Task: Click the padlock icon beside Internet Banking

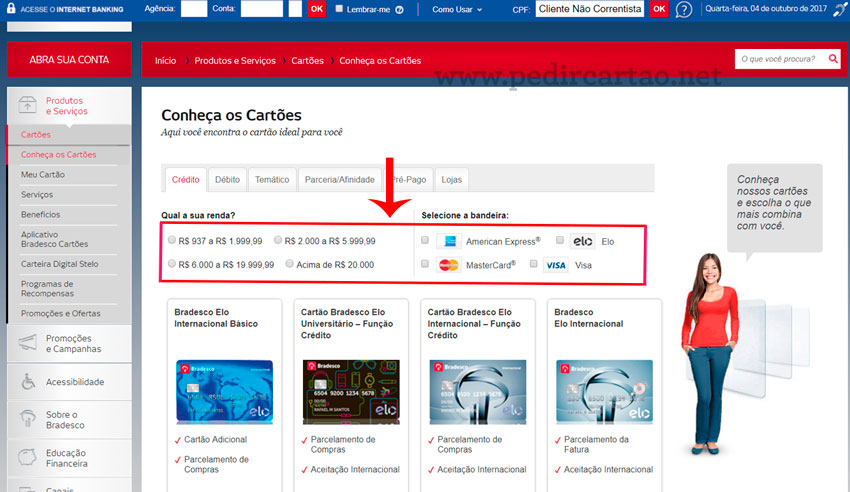Action: [11, 8]
